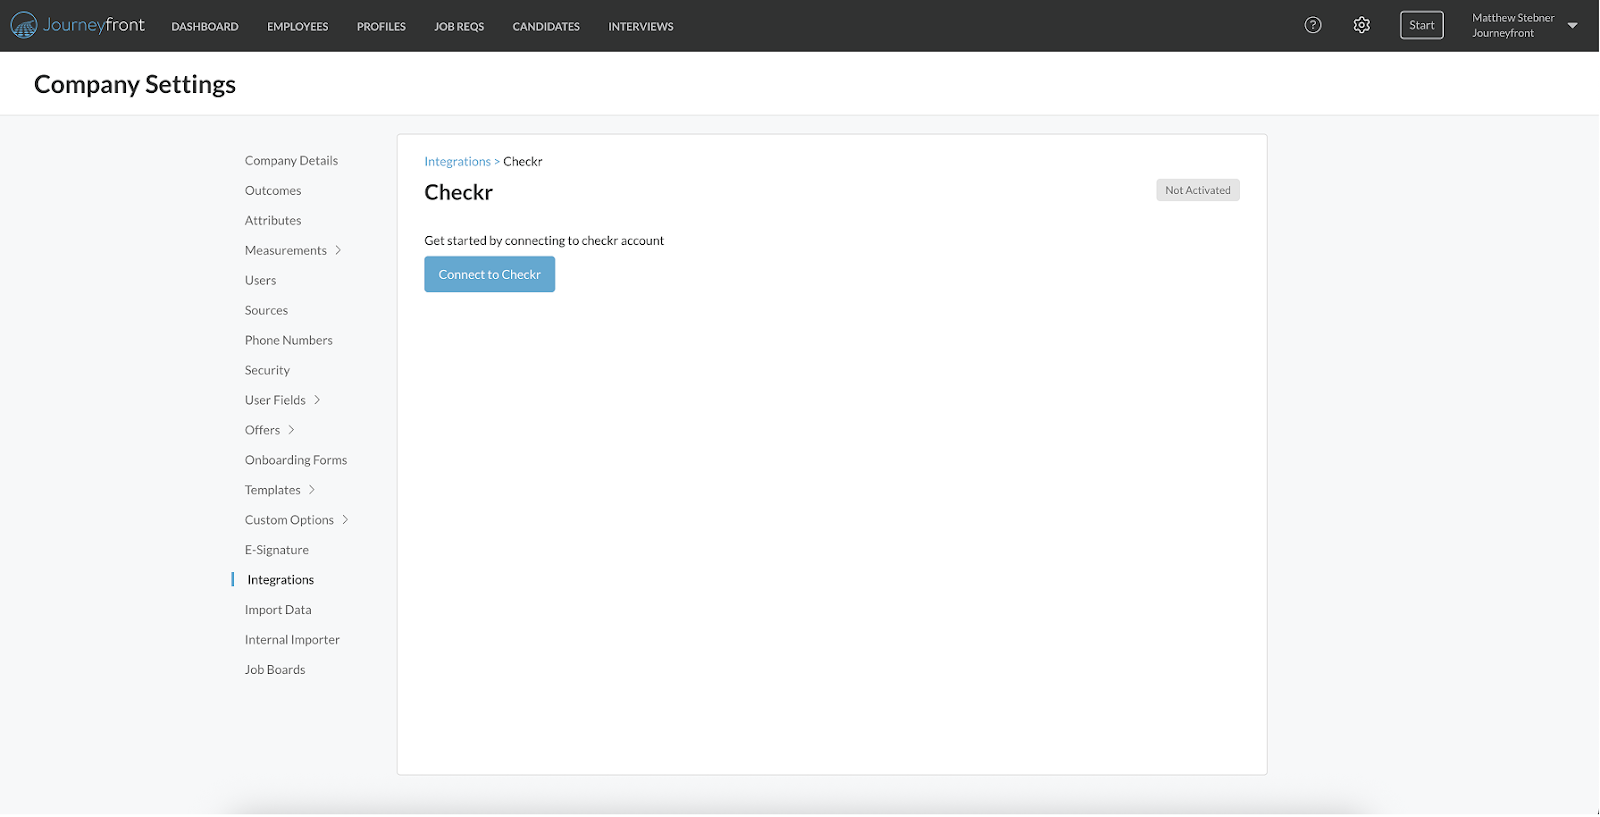This screenshot has height=817, width=1600.
Task: Click the Not Activated status badge
Action: tap(1197, 191)
